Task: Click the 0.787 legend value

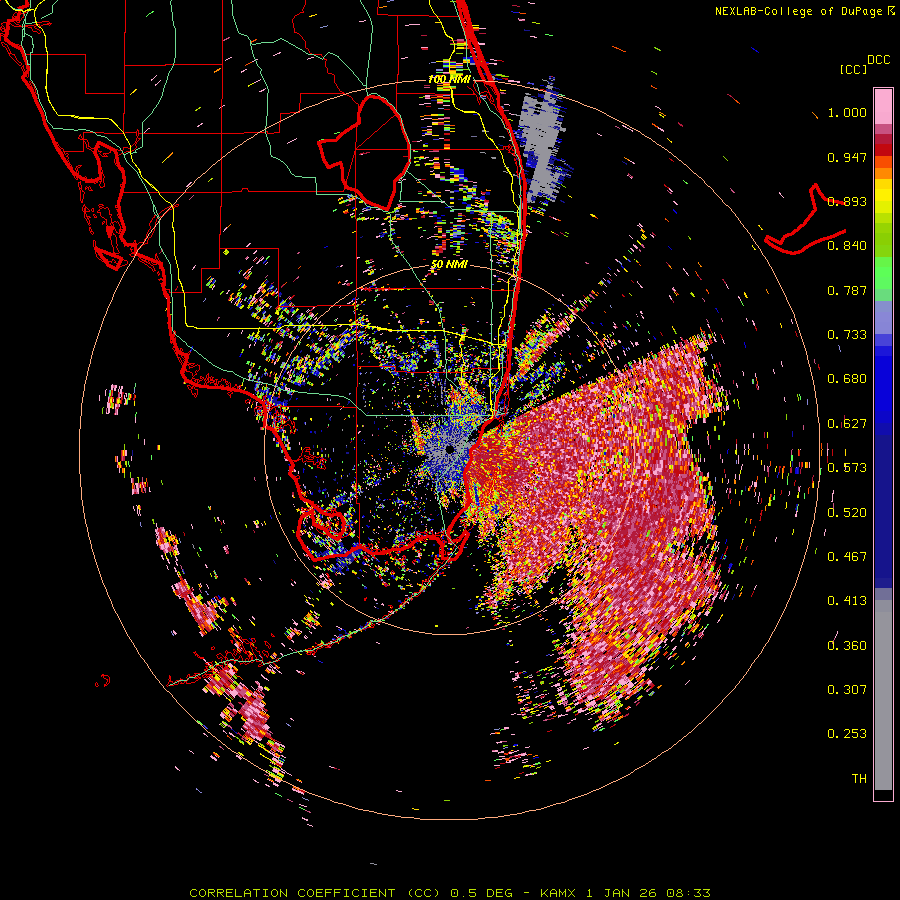Action: coord(847,290)
